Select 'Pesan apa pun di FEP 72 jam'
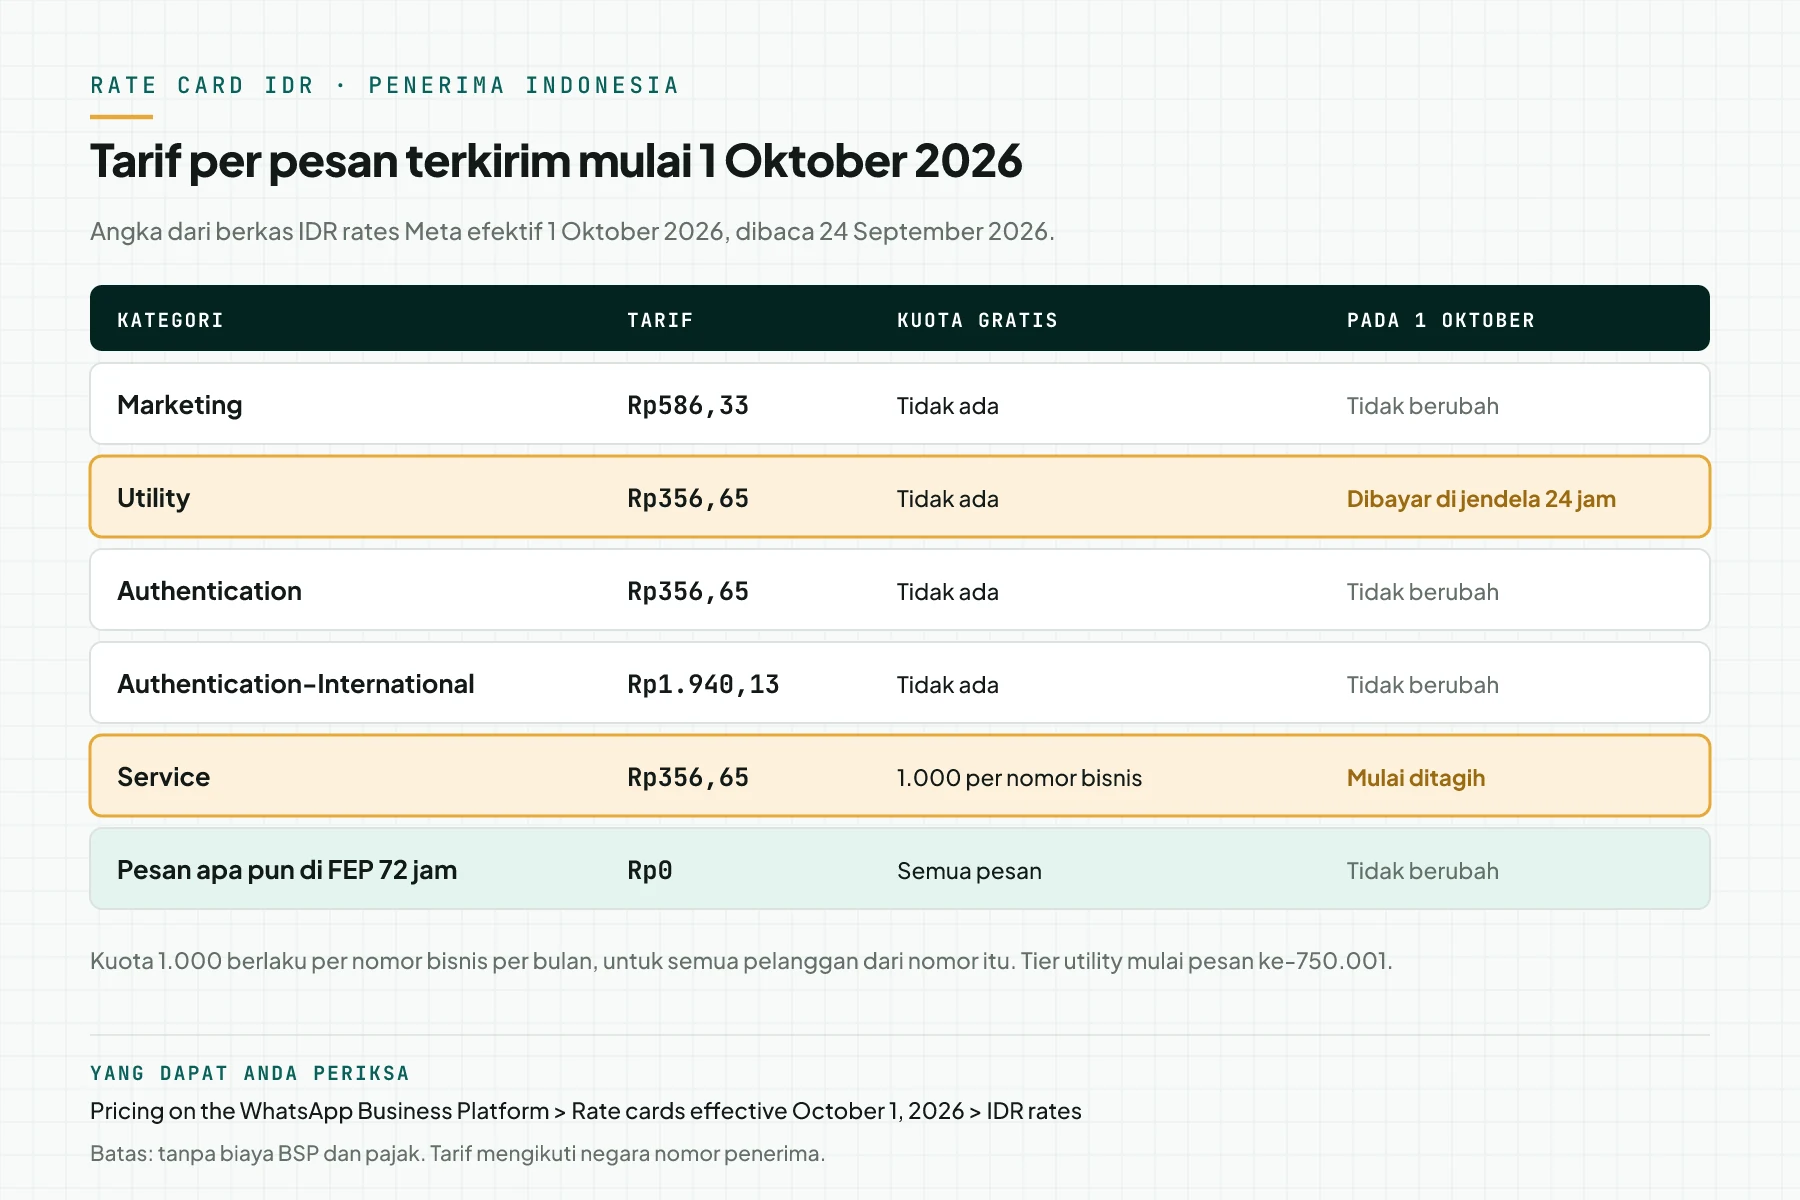The width and height of the screenshot is (1800, 1200). click(x=287, y=870)
